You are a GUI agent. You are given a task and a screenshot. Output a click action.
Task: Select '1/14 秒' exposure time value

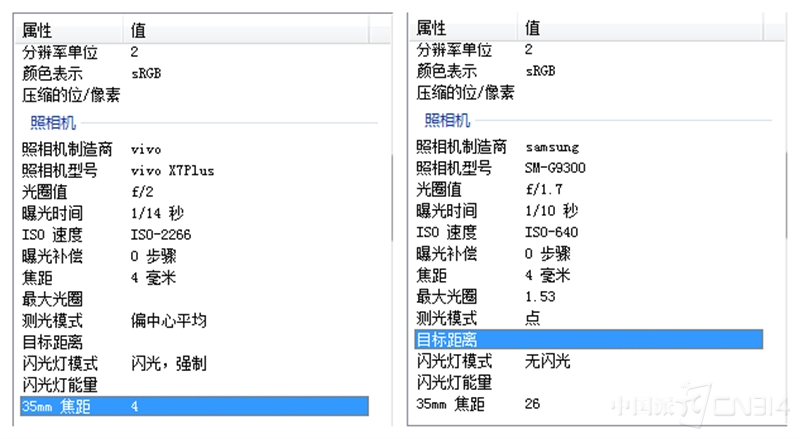(x=157, y=213)
